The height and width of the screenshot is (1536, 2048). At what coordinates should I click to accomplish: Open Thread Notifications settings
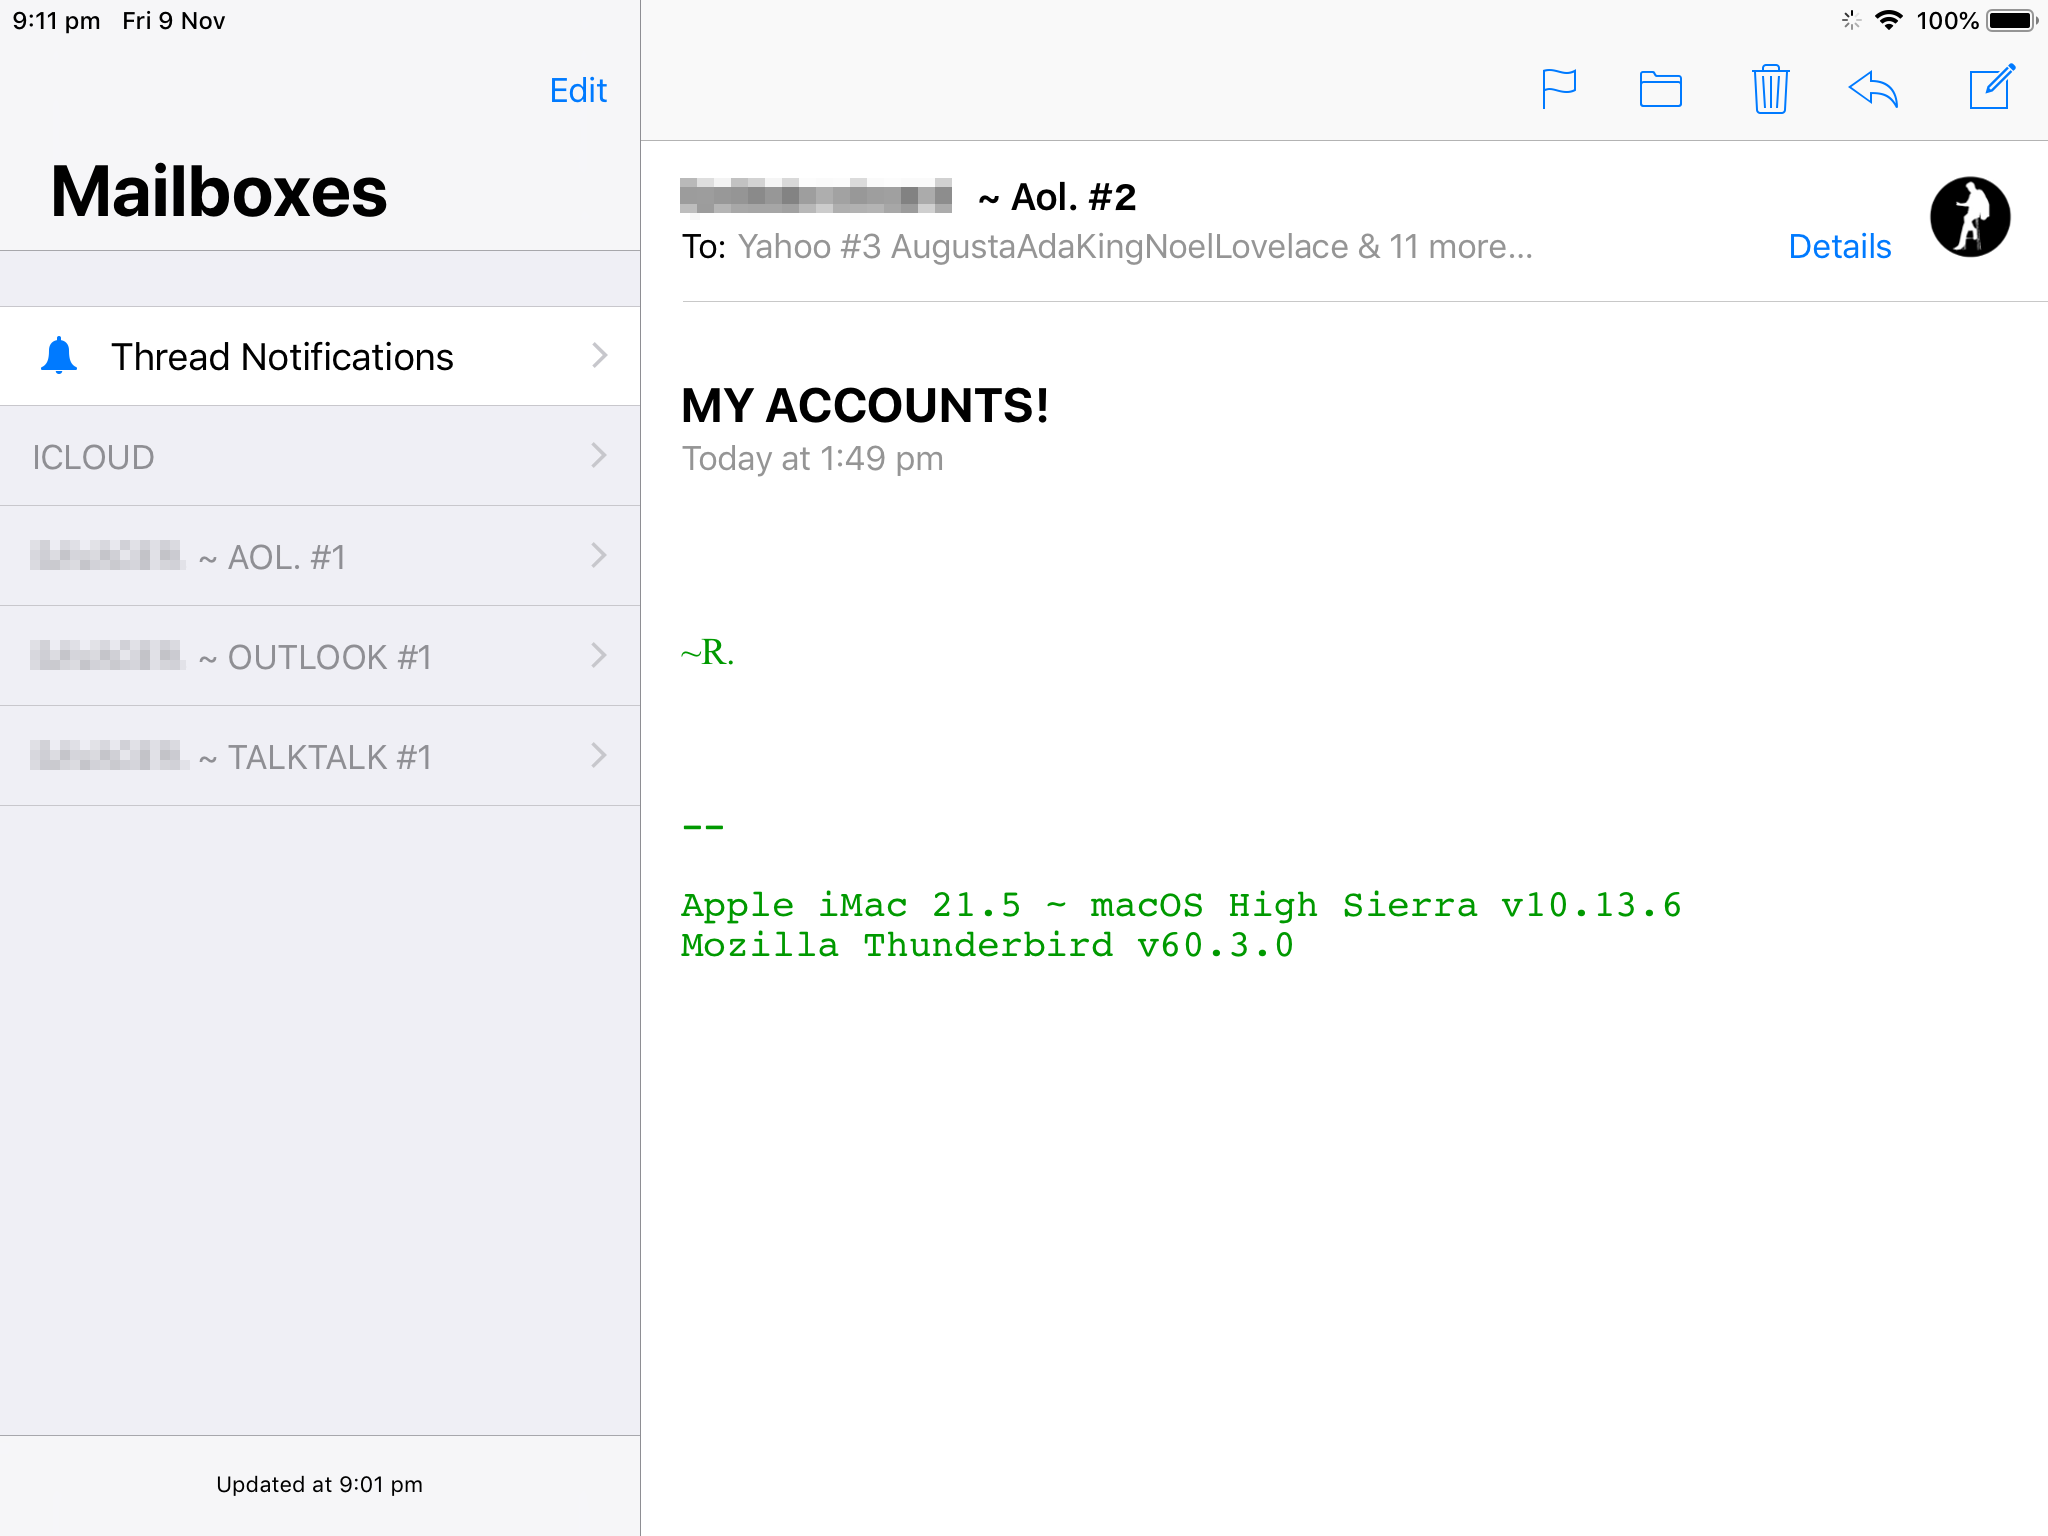coord(319,355)
